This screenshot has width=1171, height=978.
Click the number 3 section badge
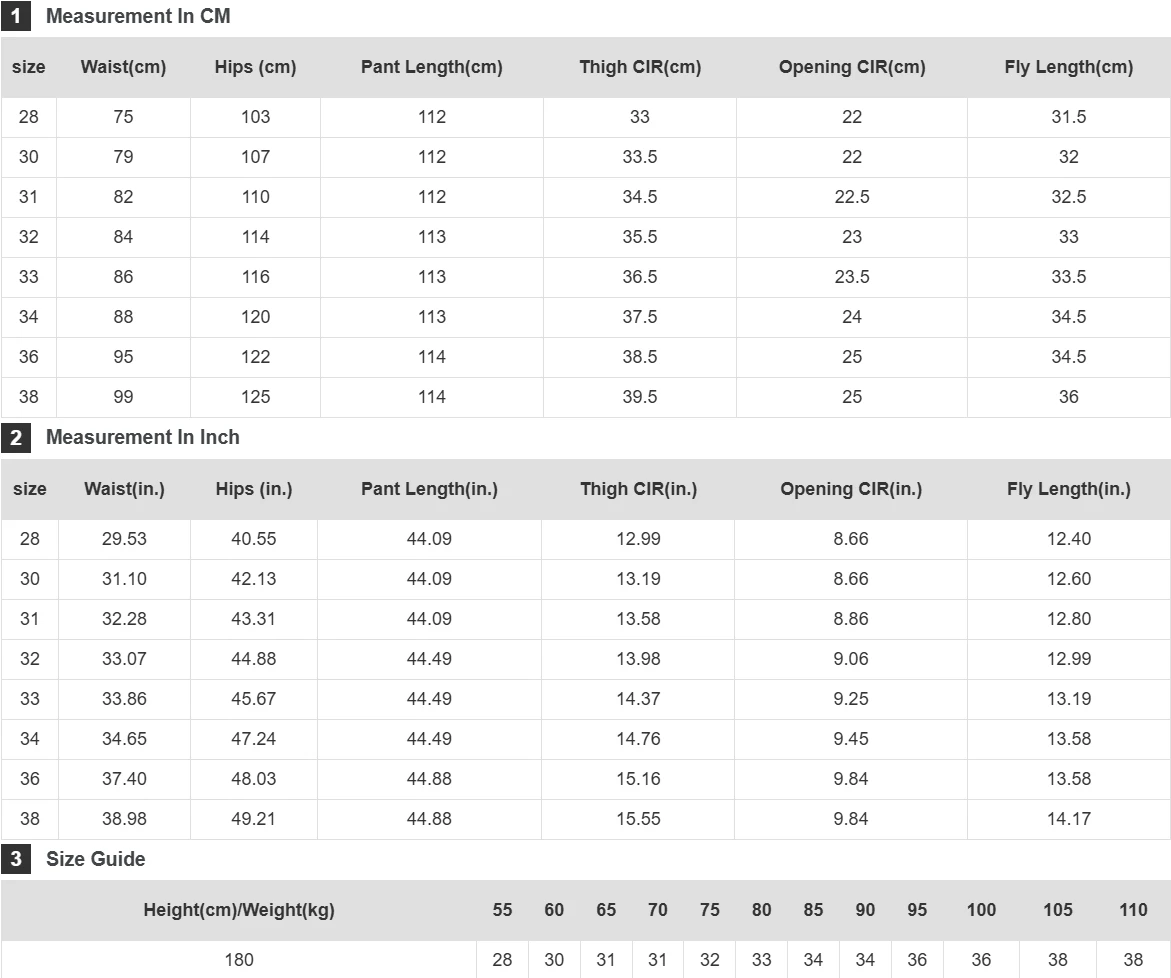tap(16, 859)
